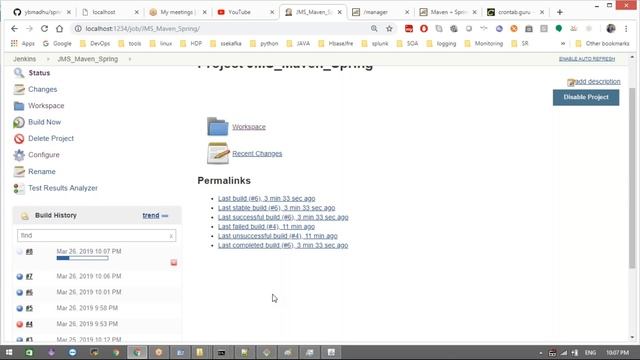Screen dimensions: 640x360
Task: Click the Configure gear icon
Action: click(x=19, y=155)
